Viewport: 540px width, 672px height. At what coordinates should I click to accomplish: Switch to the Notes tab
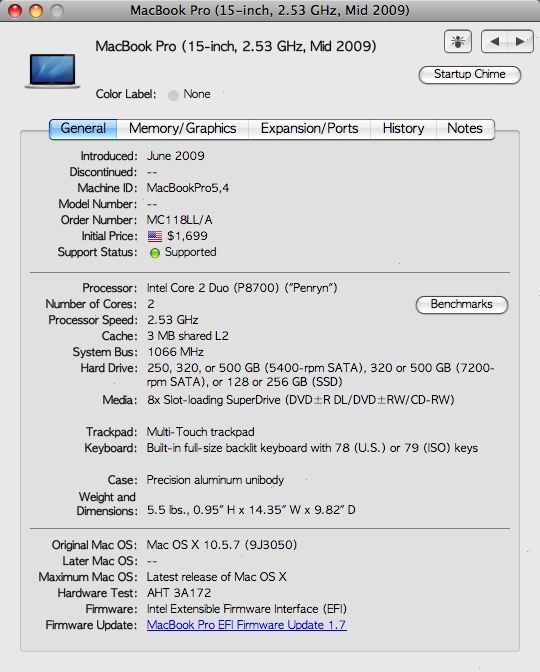[465, 129]
